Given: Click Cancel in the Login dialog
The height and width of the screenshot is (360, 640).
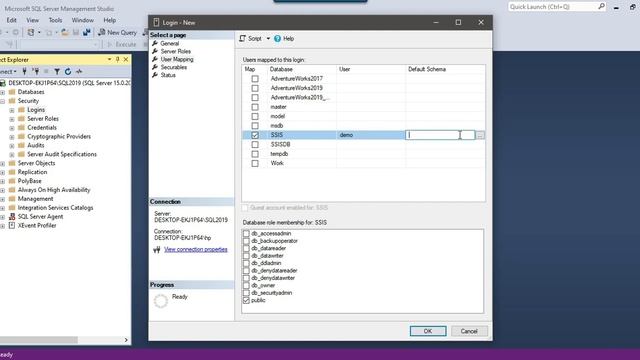Looking at the screenshot, I should (x=469, y=331).
